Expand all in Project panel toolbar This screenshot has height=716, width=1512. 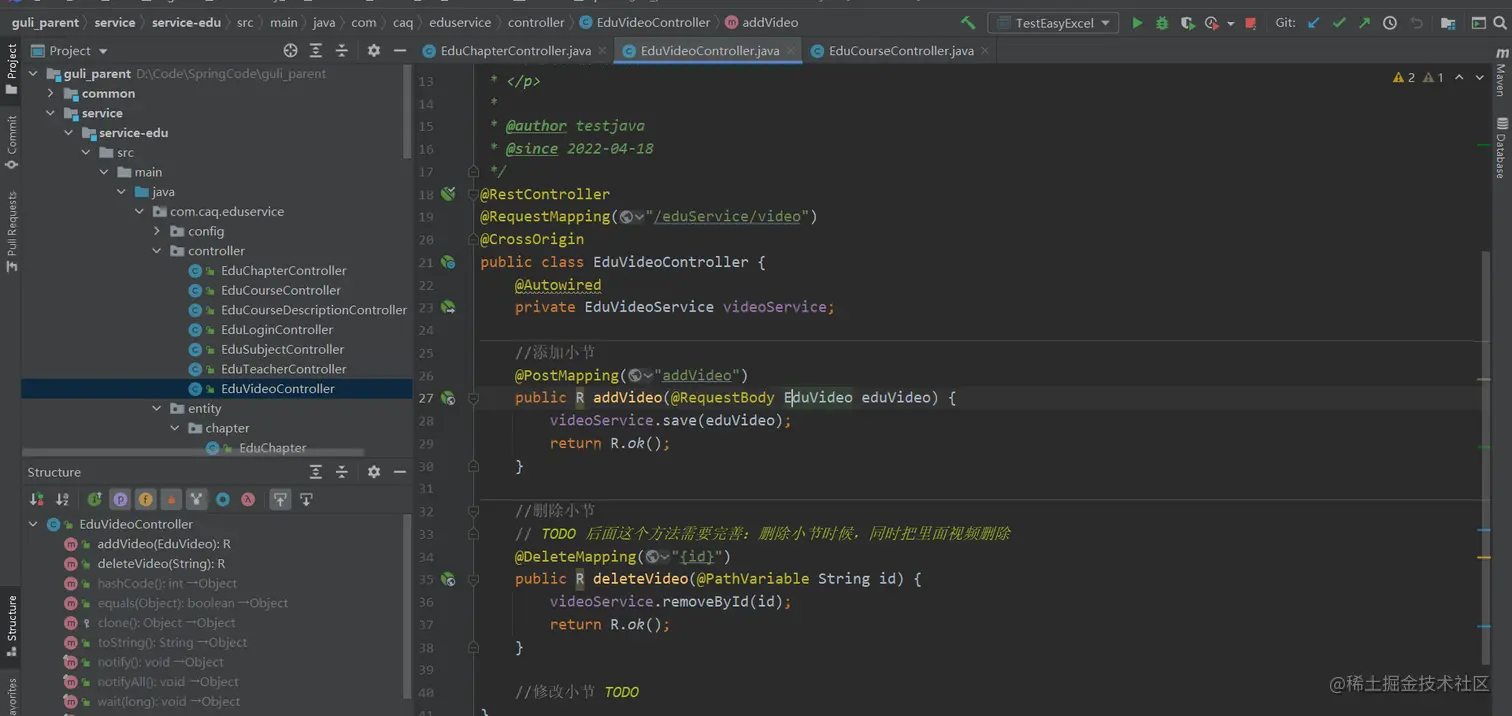click(x=316, y=50)
